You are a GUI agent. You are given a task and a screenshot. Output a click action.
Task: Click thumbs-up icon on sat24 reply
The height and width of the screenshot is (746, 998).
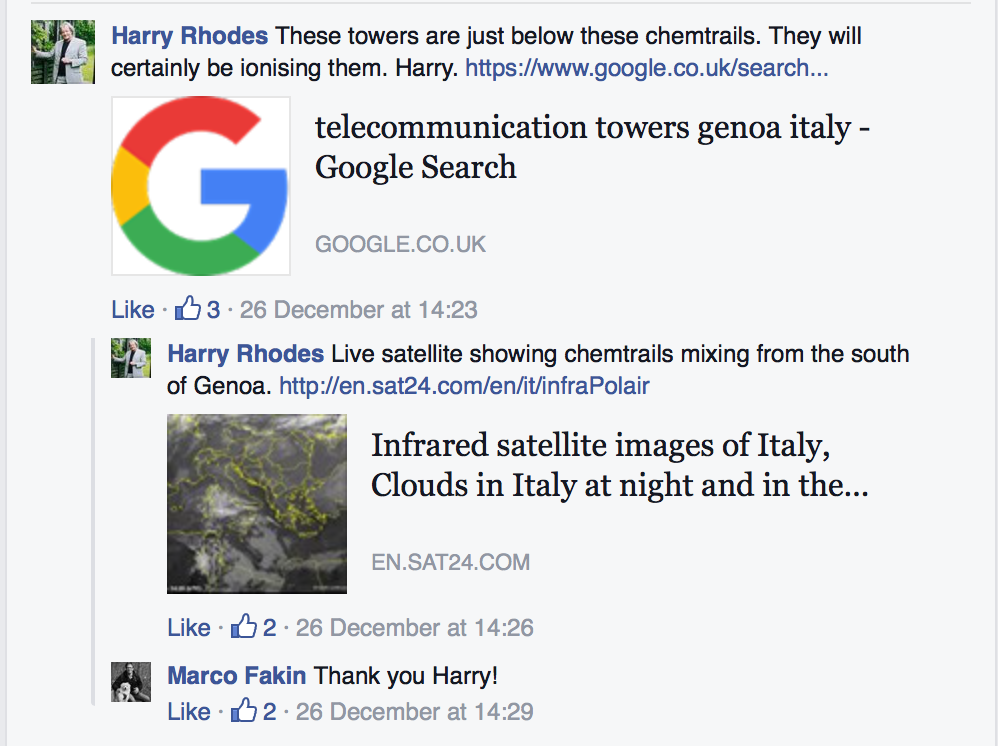(x=244, y=627)
